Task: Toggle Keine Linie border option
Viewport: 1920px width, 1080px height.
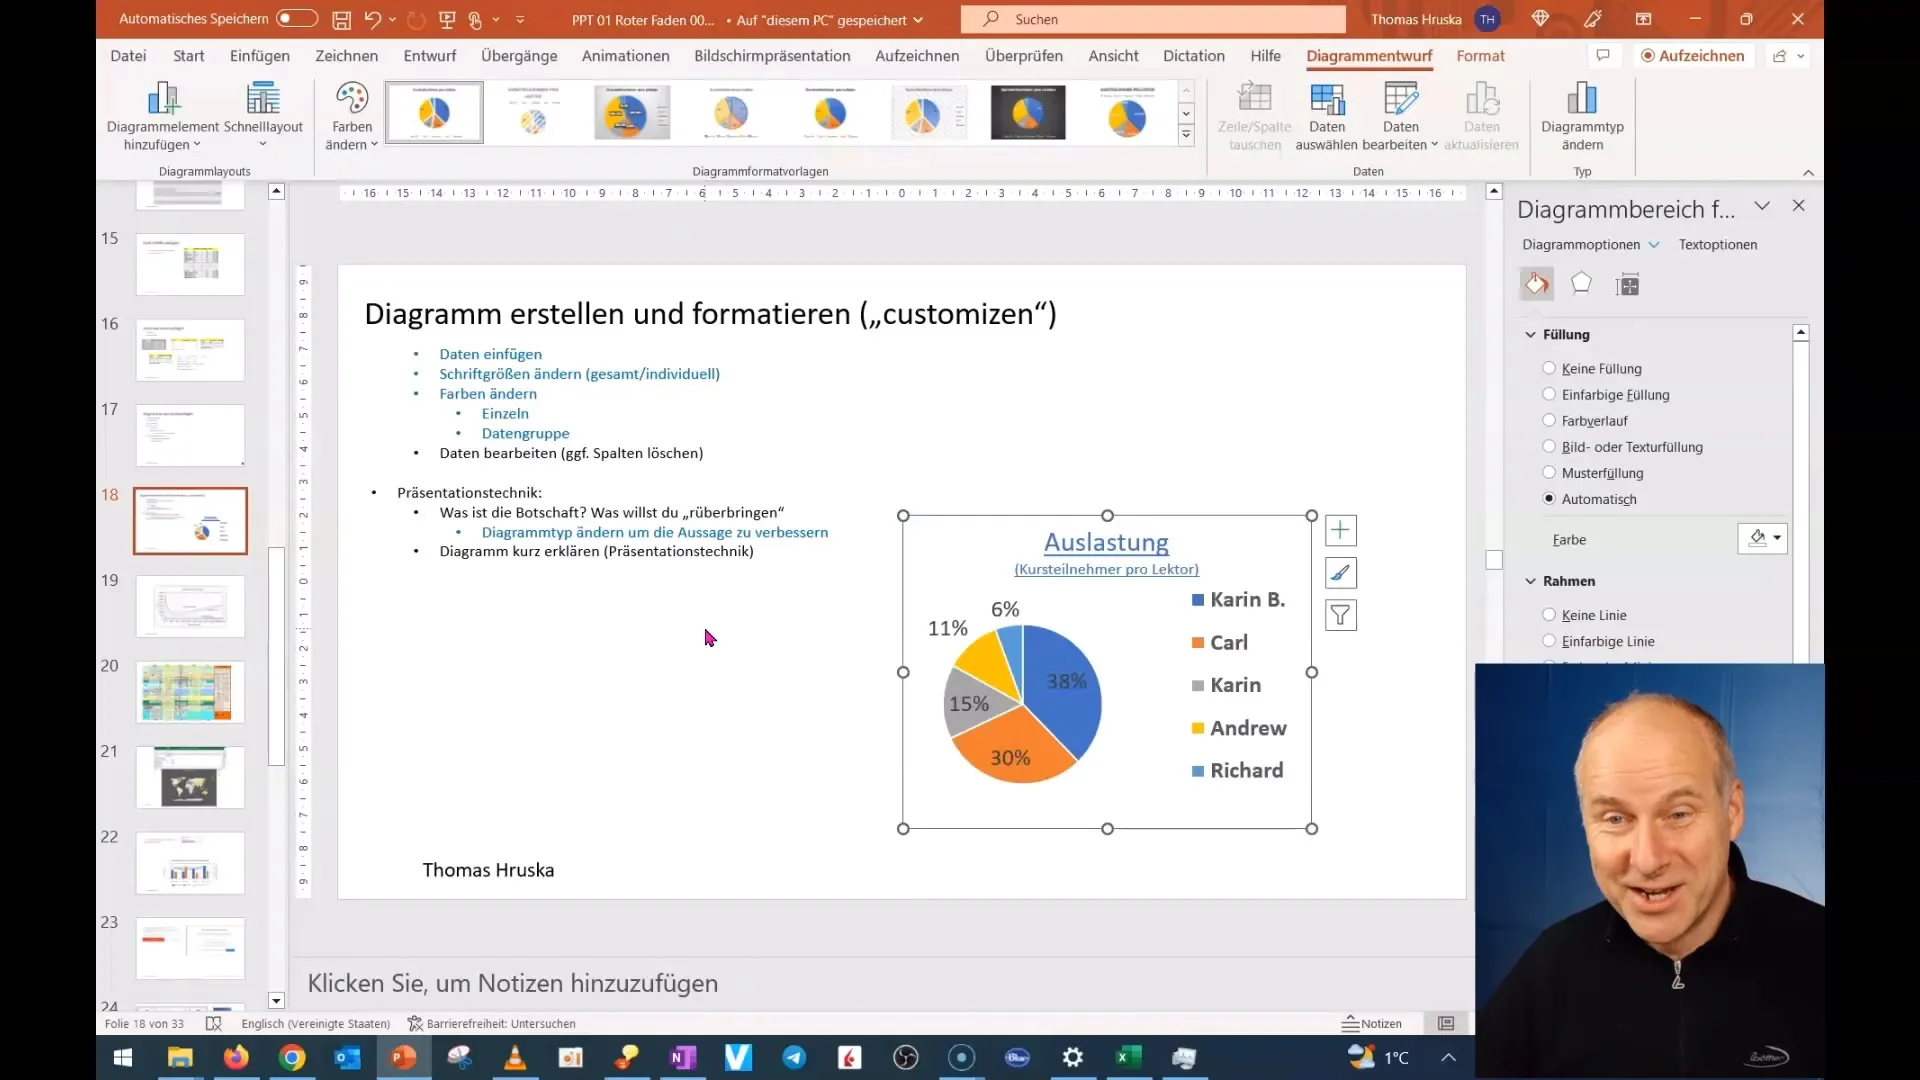Action: click(x=1549, y=613)
